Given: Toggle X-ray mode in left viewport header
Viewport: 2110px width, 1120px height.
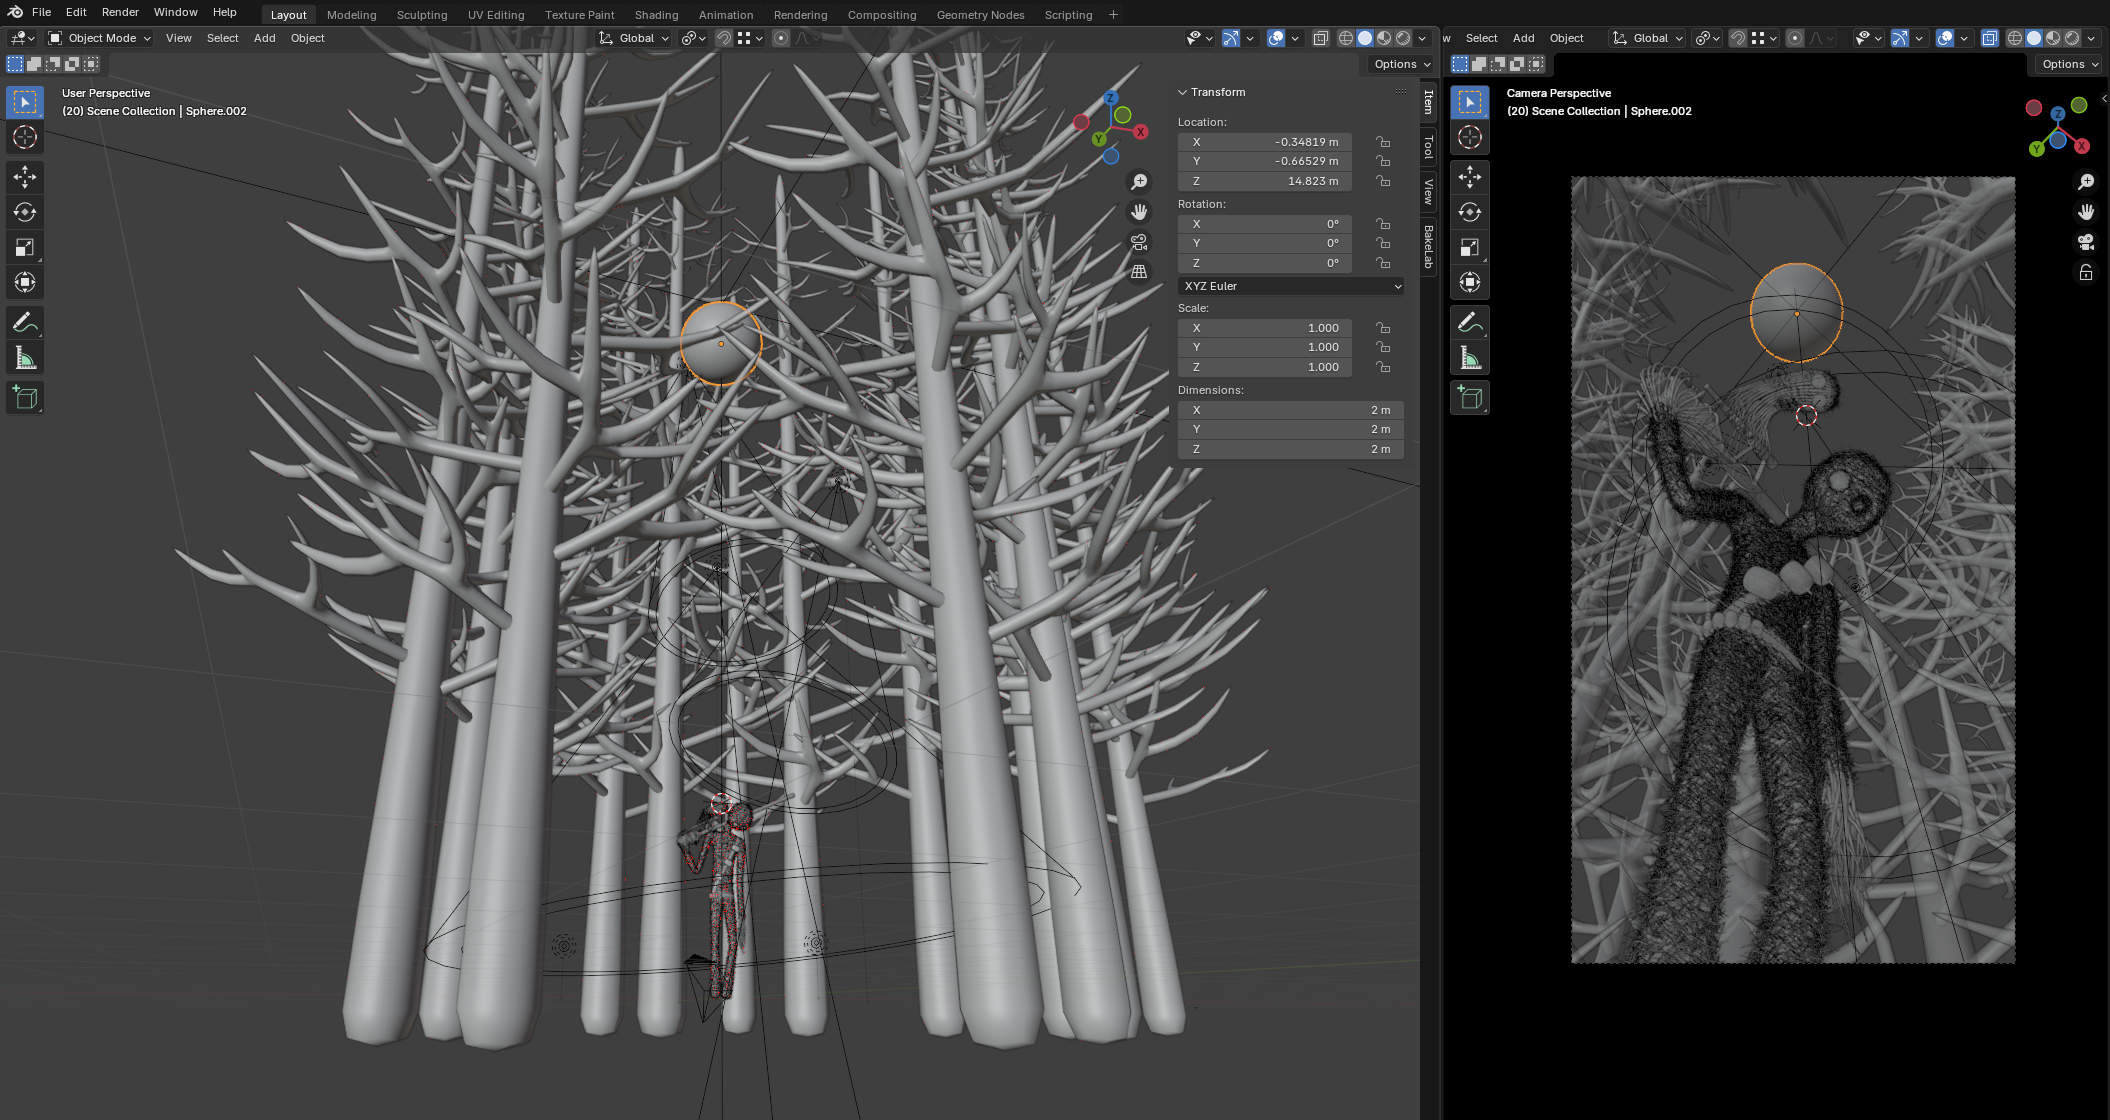Looking at the screenshot, I should [x=1320, y=38].
